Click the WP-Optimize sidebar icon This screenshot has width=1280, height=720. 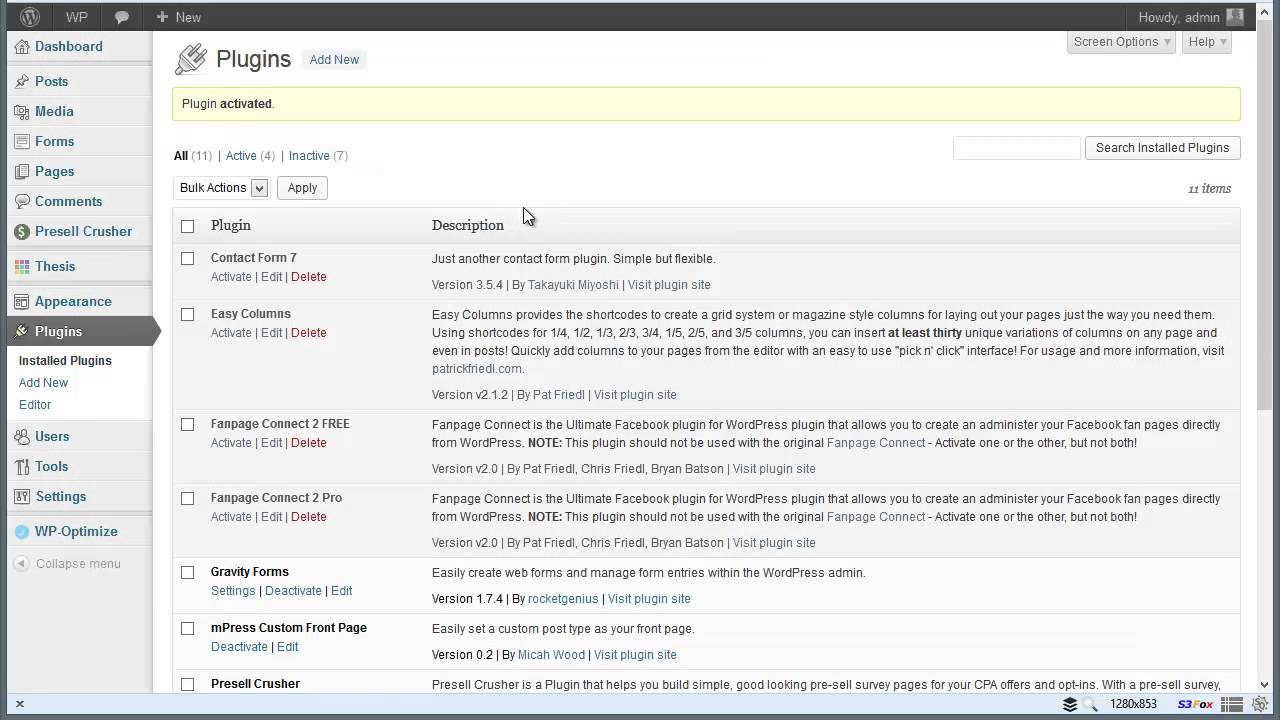pos(22,532)
